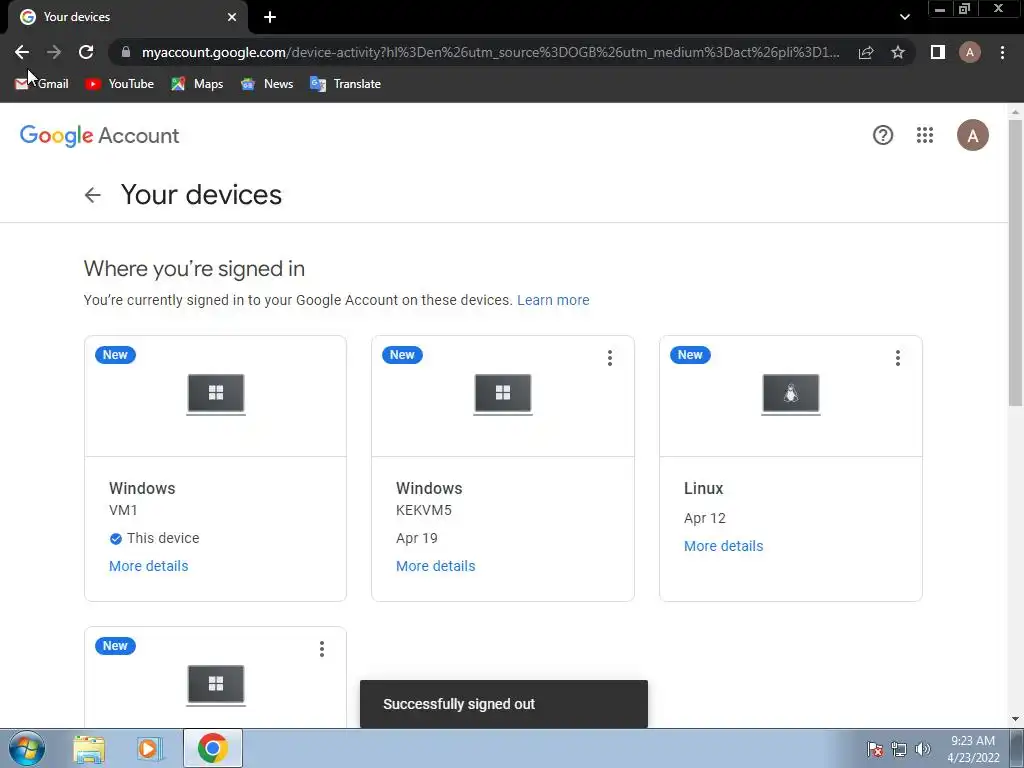The image size is (1024, 768).
Task: Go back with browser back arrow
Action: pos(22,52)
